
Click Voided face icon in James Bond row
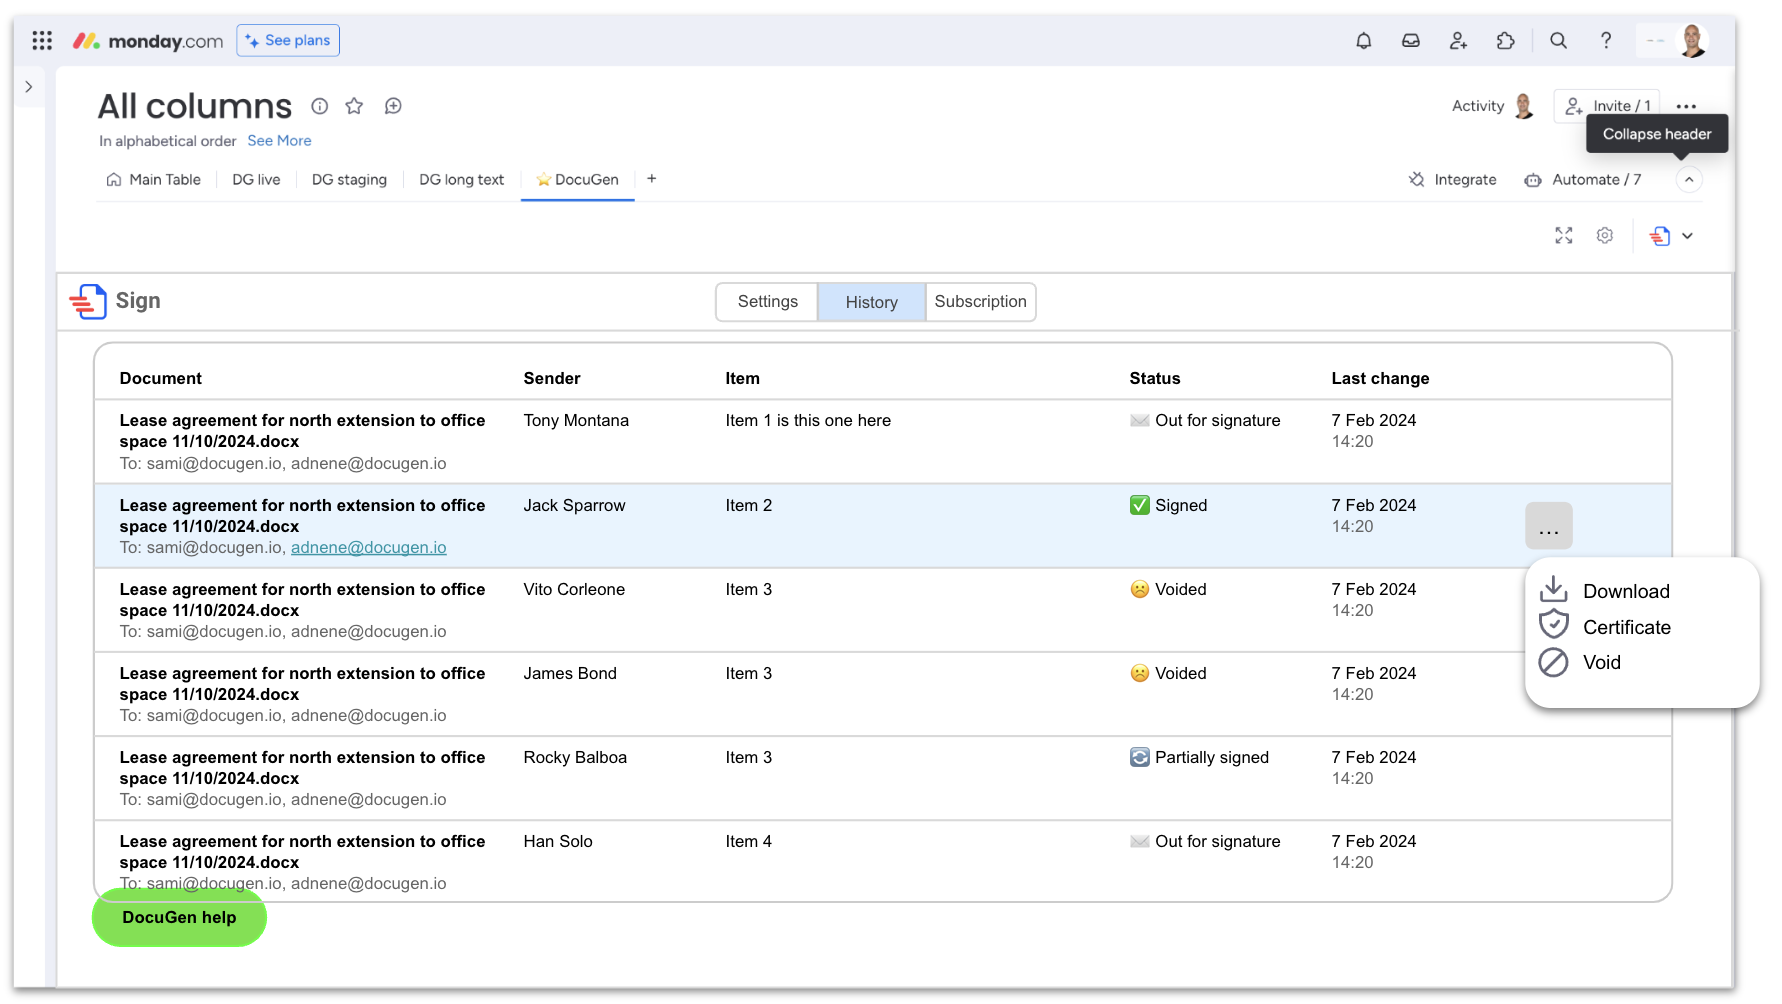tap(1140, 673)
